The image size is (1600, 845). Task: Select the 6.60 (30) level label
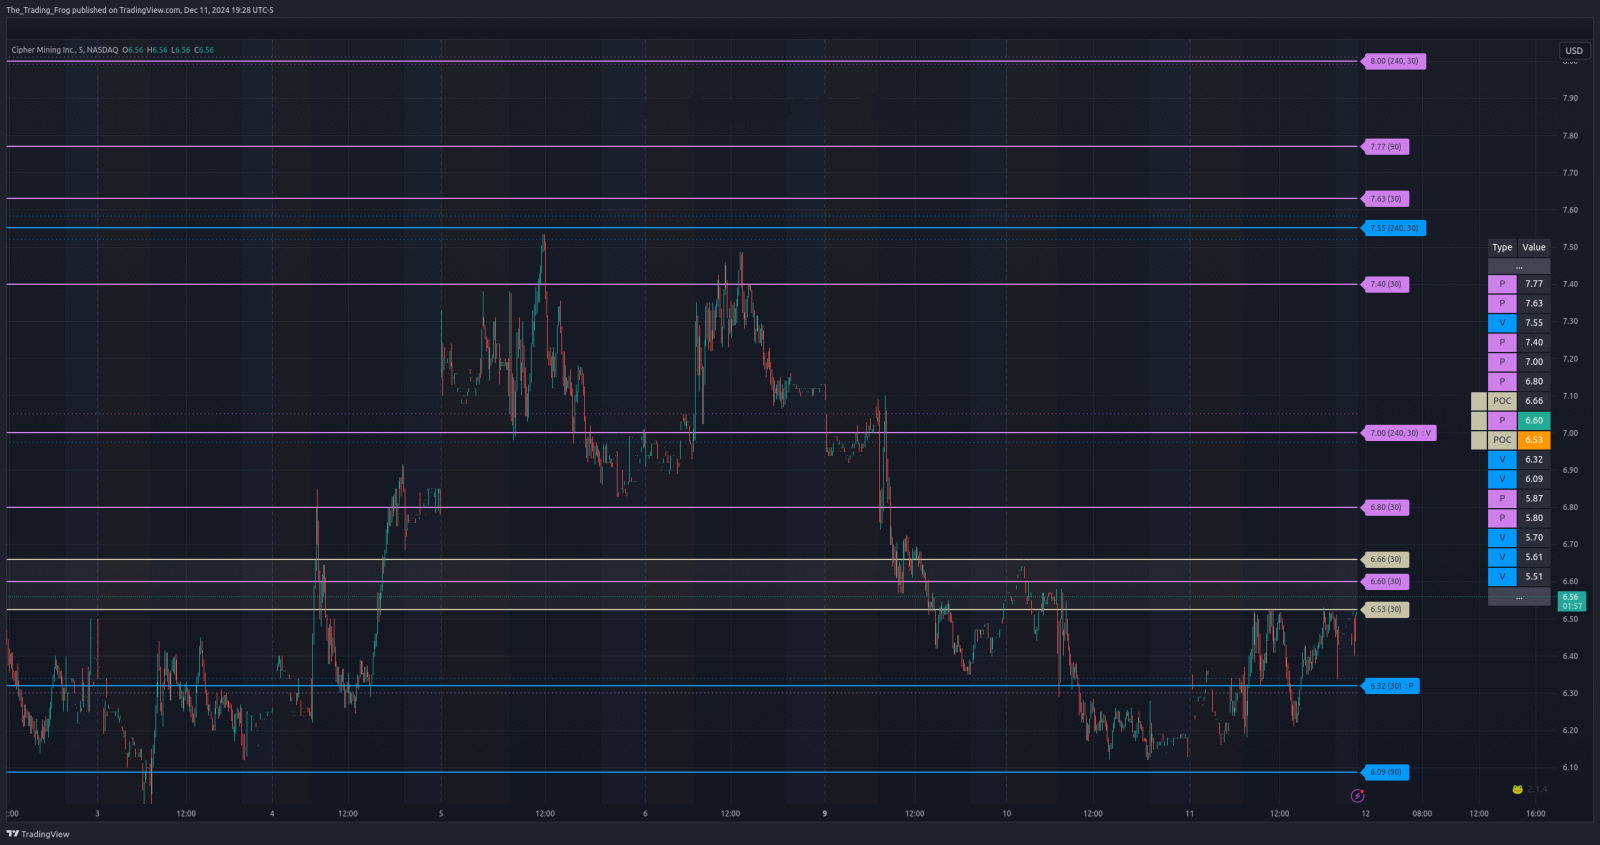click(x=1386, y=581)
